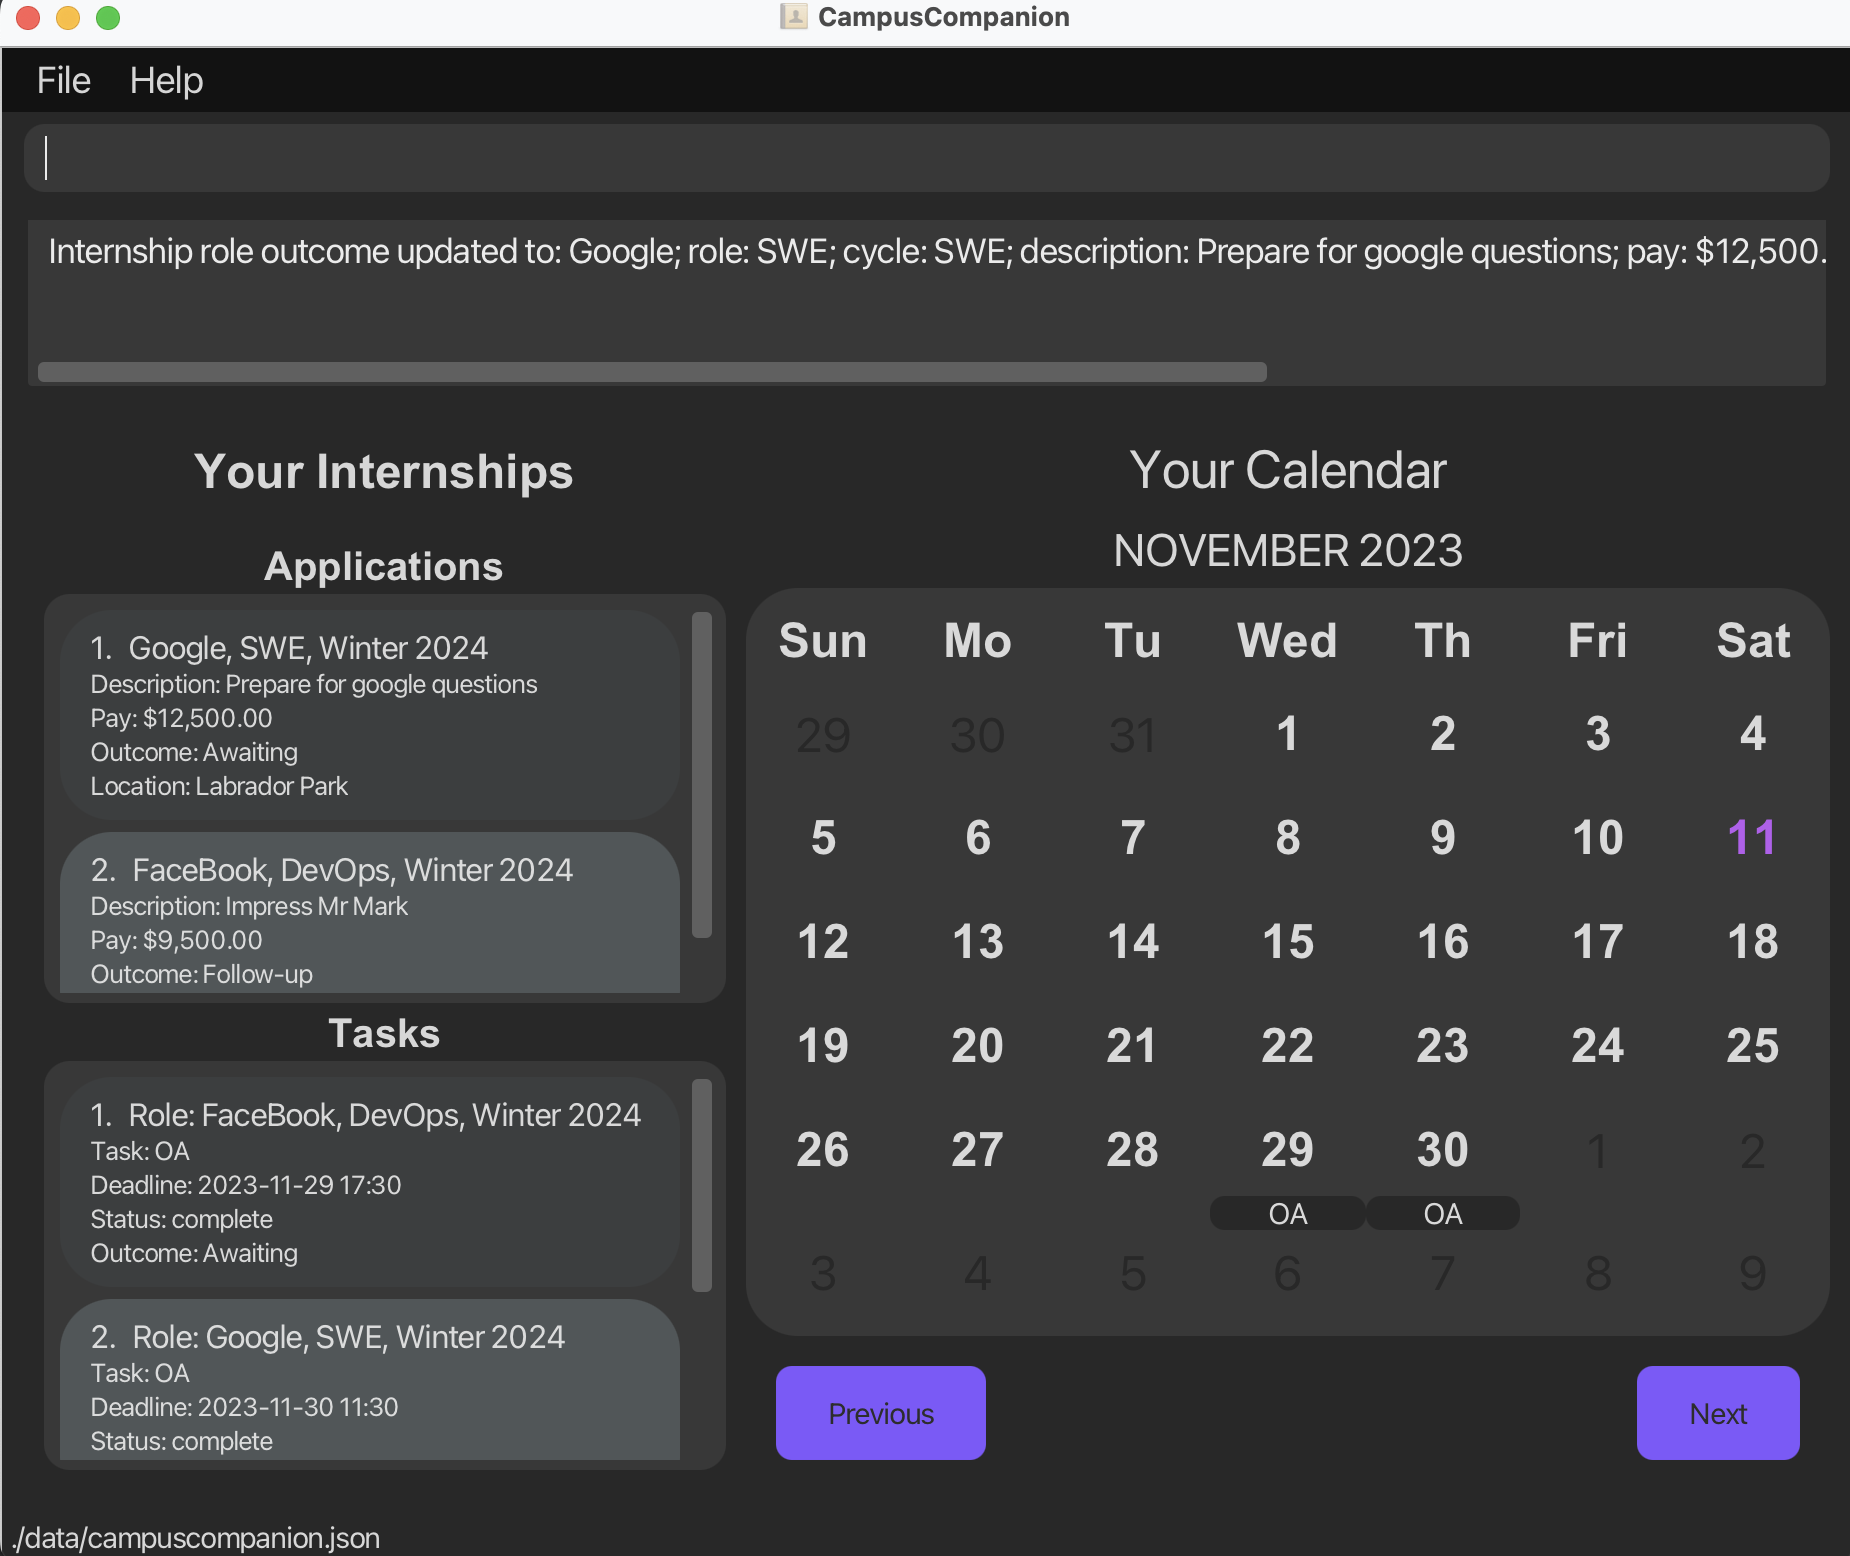This screenshot has height=1556, width=1850.
Task: Click calendar date 17
Action: (1597, 942)
